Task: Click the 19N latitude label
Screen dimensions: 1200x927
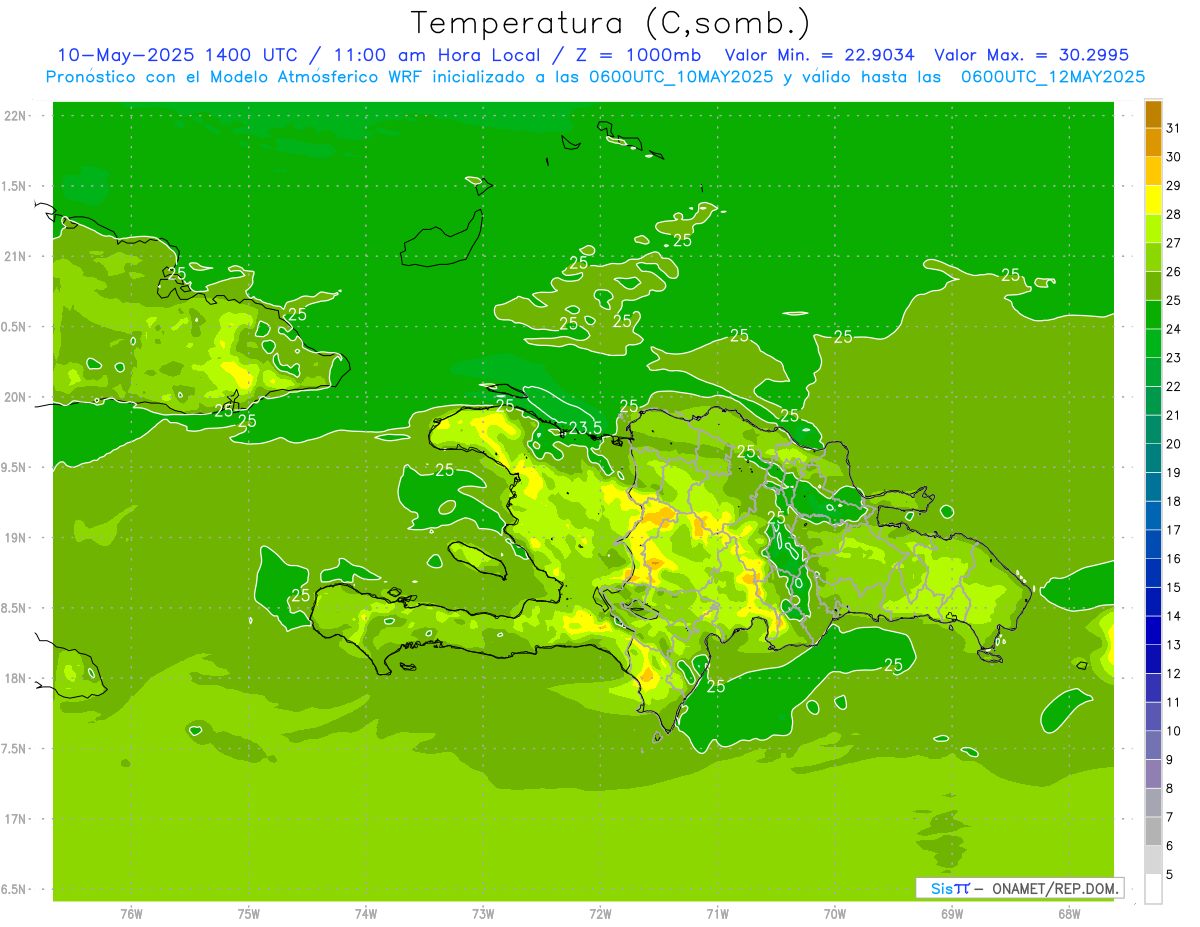Action: click(17, 538)
